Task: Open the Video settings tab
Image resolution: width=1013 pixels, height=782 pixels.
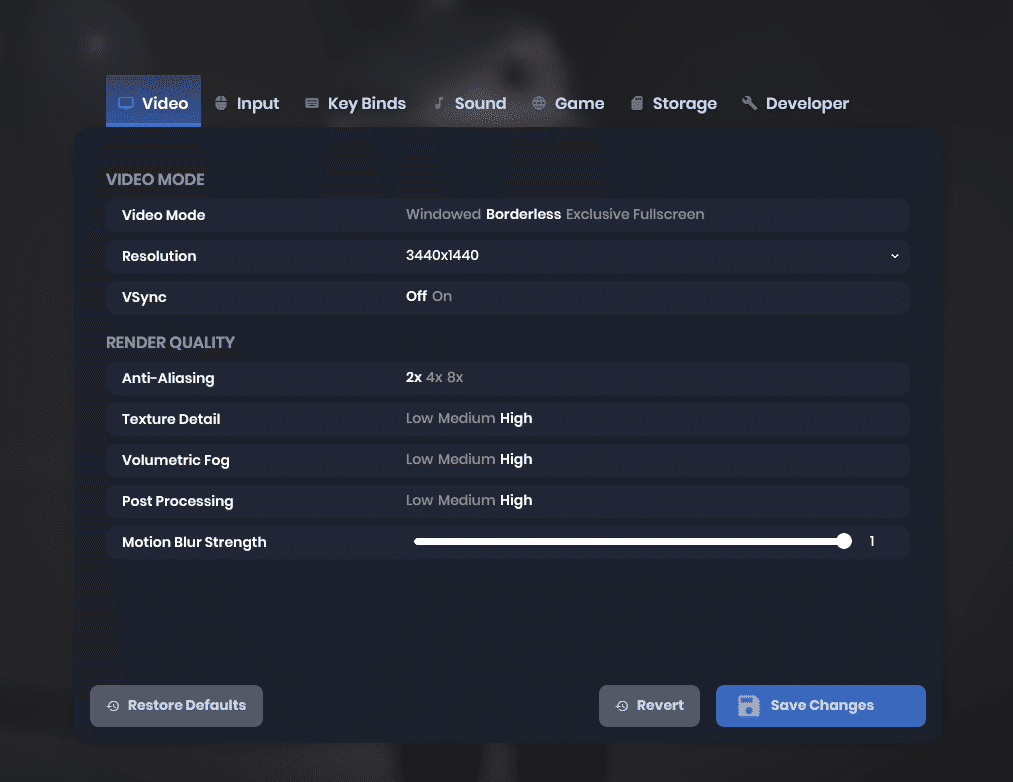Action: click(x=153, y=101)
